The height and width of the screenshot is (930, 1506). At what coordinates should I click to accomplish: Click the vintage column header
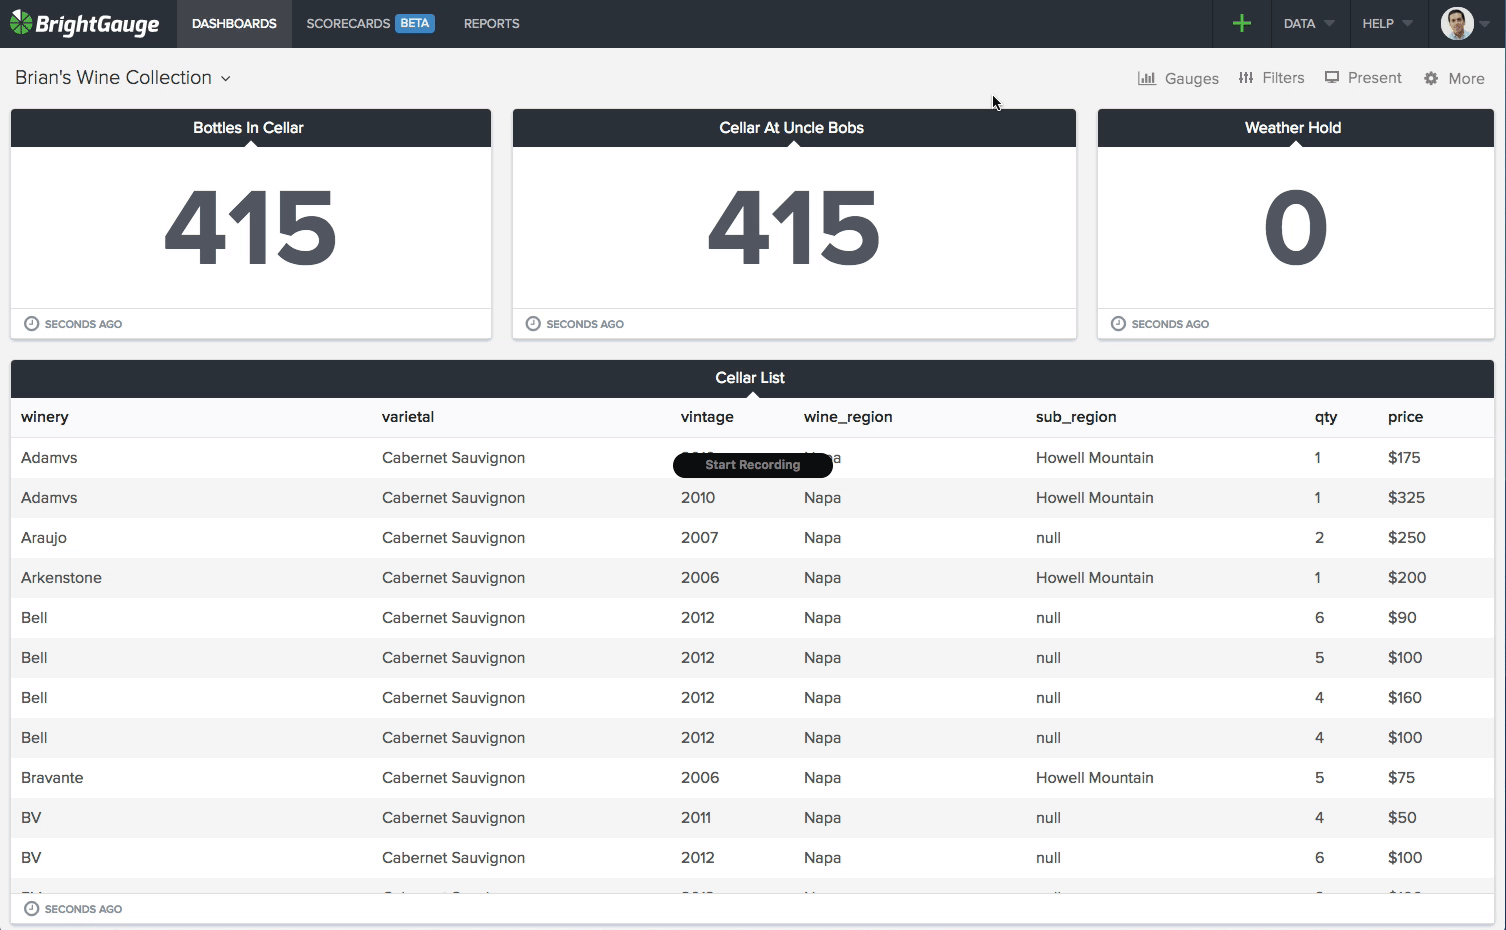click(707, 417)
